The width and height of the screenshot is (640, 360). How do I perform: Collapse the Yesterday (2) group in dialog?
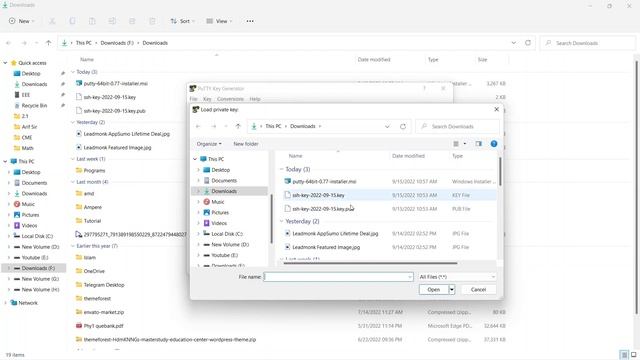click(281, 221)
